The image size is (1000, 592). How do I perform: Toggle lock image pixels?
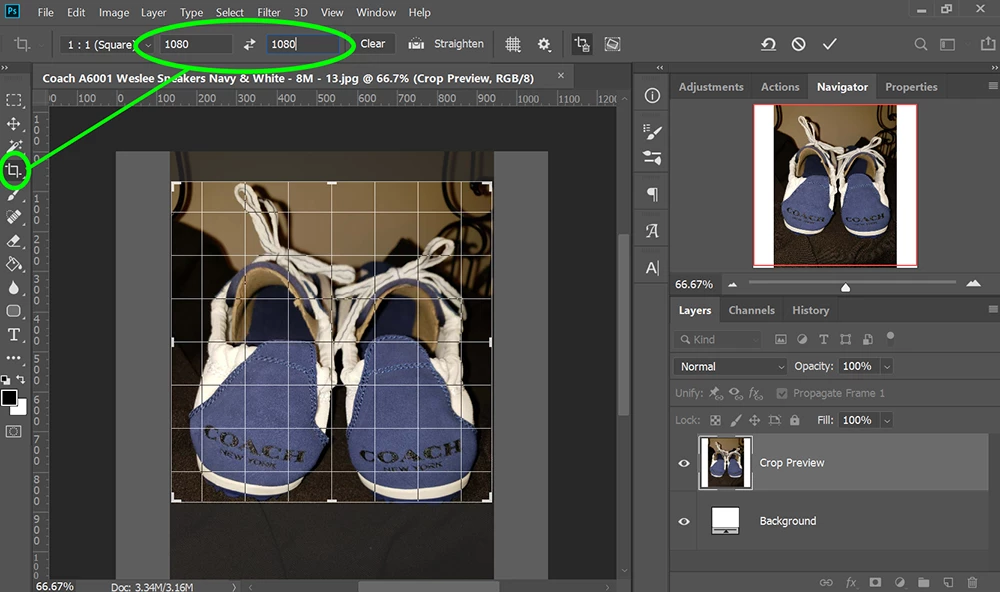[x=735, y=420]
